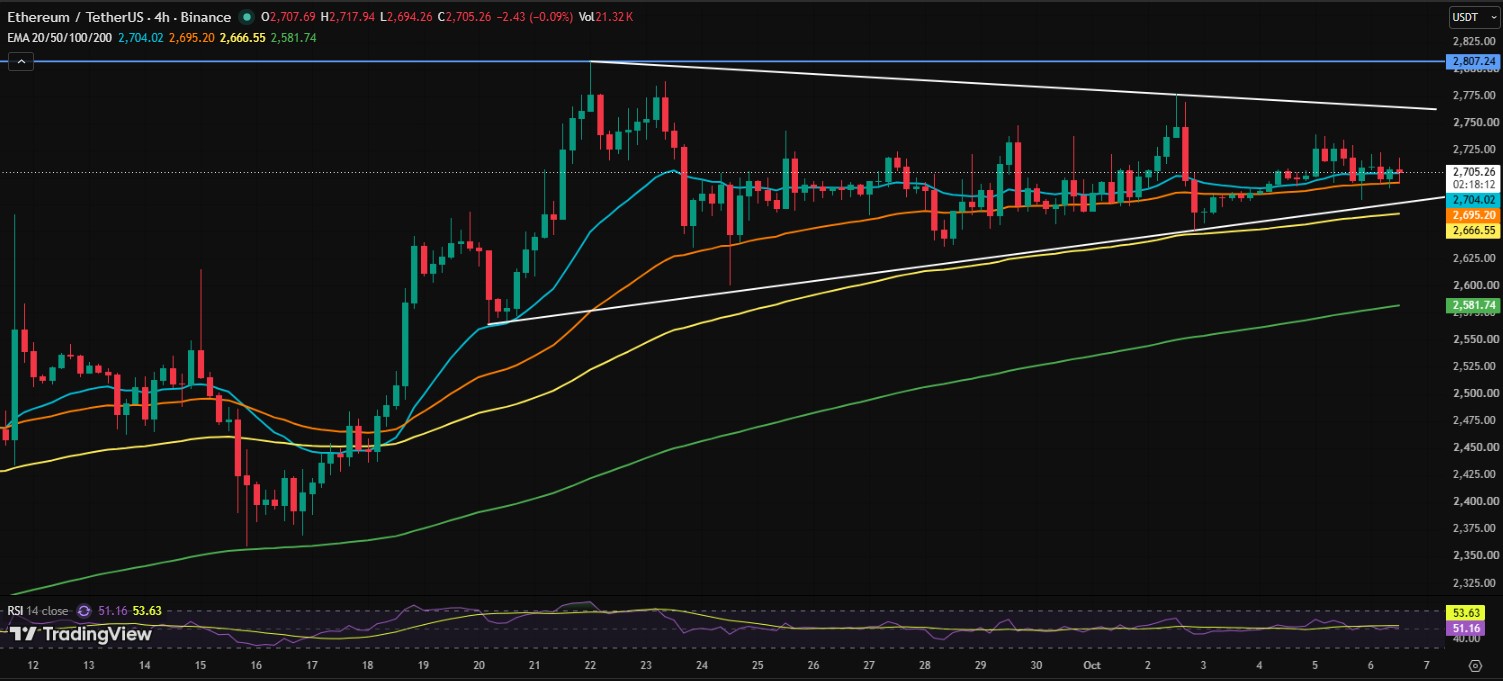Open the USDT currency dropdown
Screen dimensions: 1503x681
(x=1474, y=17)
